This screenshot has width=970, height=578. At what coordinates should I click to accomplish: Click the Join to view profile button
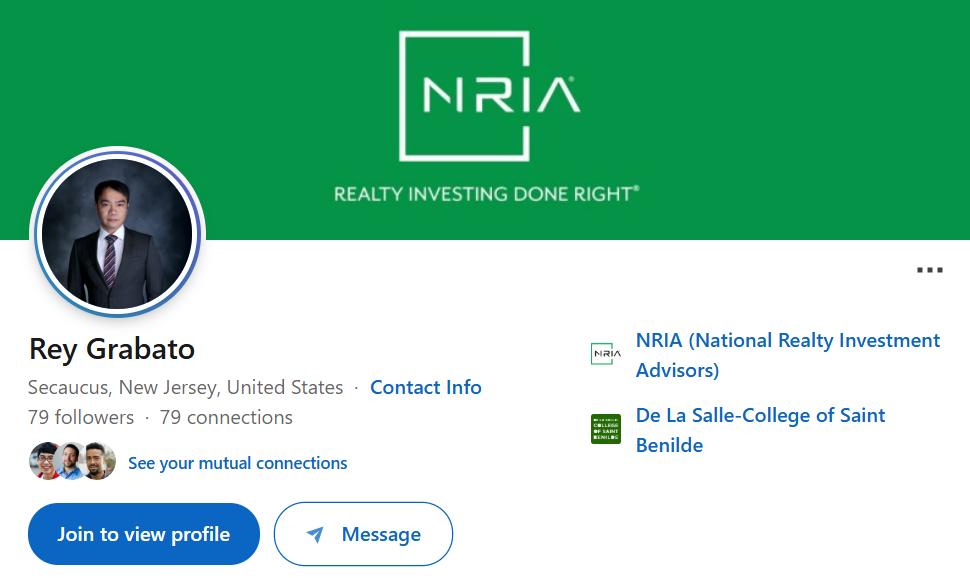[x=144, y=534]
